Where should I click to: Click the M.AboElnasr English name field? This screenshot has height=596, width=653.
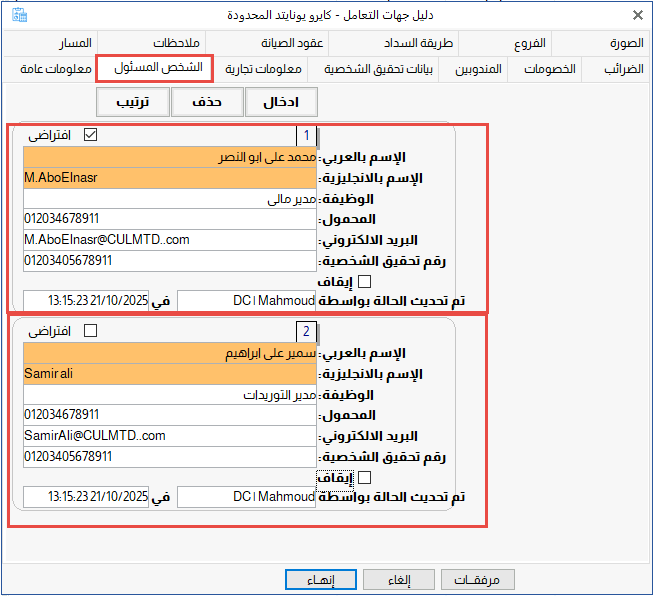(x=168, y=178)
